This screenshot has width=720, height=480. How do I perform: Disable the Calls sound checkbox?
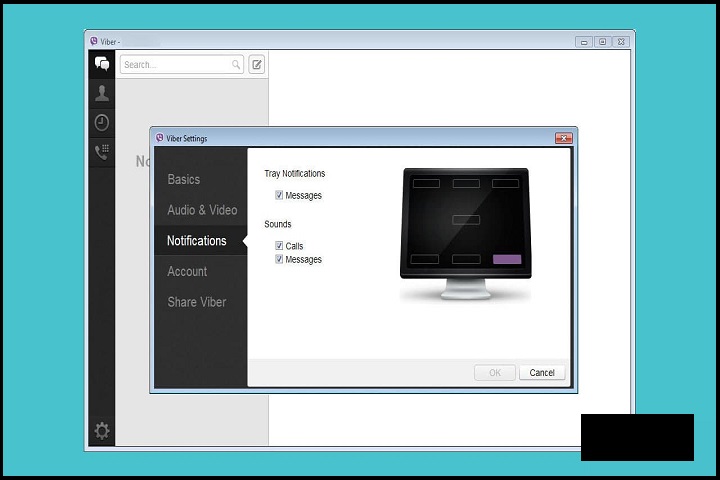(280, 246)
